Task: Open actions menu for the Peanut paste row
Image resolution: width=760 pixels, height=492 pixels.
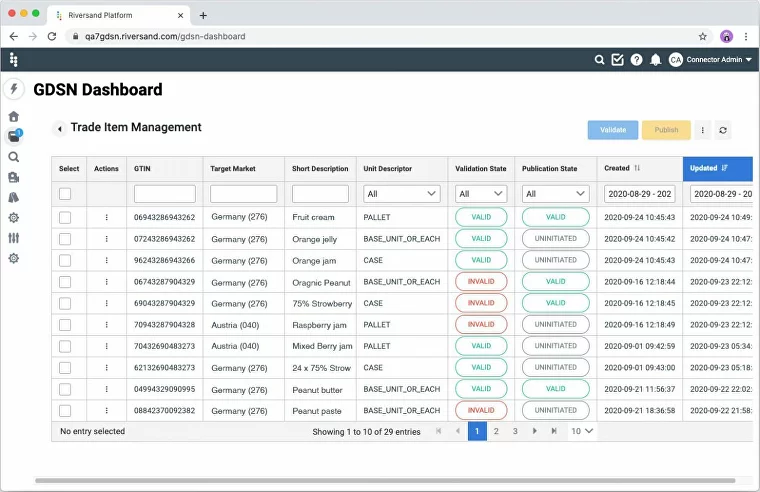Action: [x=106, y=411]
